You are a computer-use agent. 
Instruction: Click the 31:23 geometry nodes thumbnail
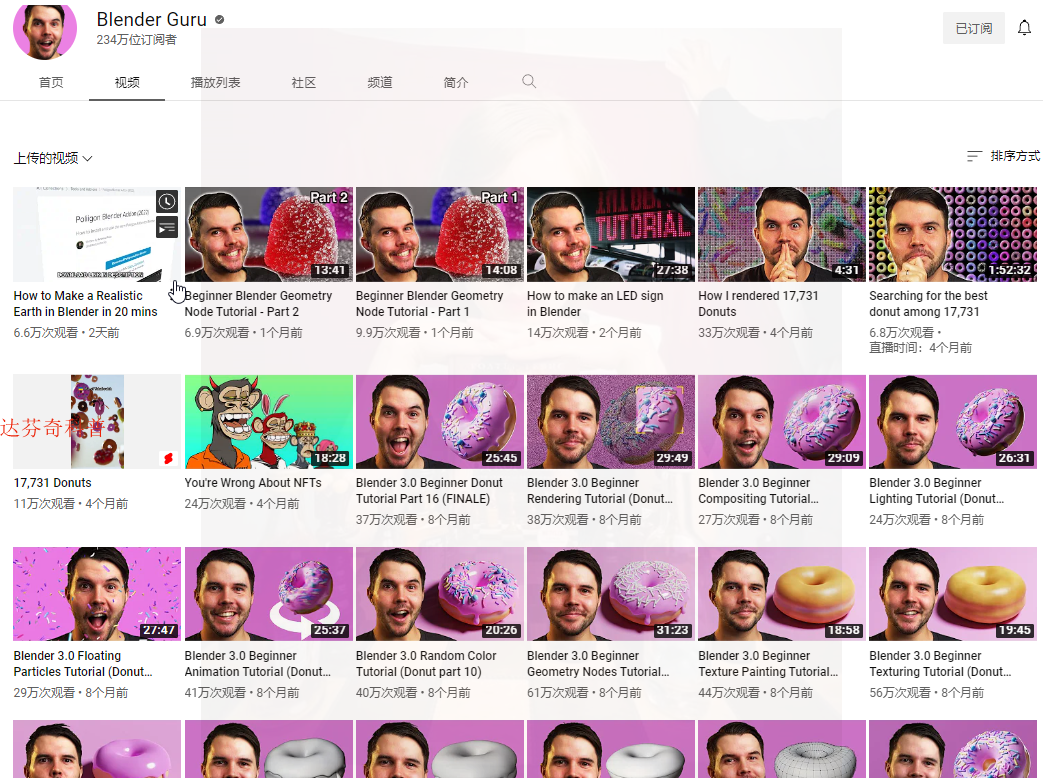click(611, 594)
